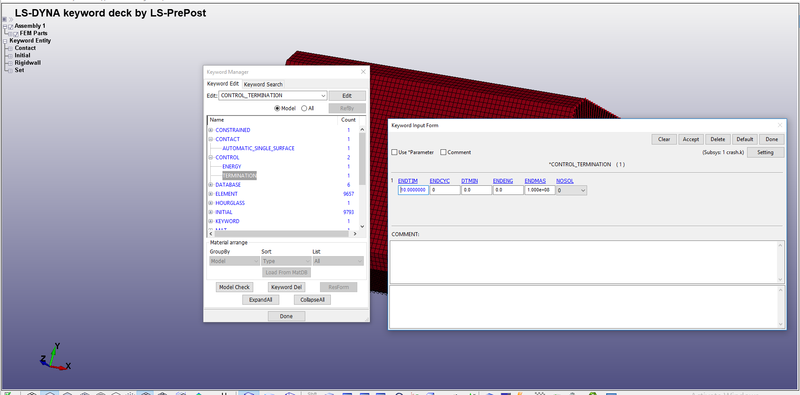Expand the Contact node under Keyword Entity
This screenshot has height=395, width=800.
click(10, 48)
